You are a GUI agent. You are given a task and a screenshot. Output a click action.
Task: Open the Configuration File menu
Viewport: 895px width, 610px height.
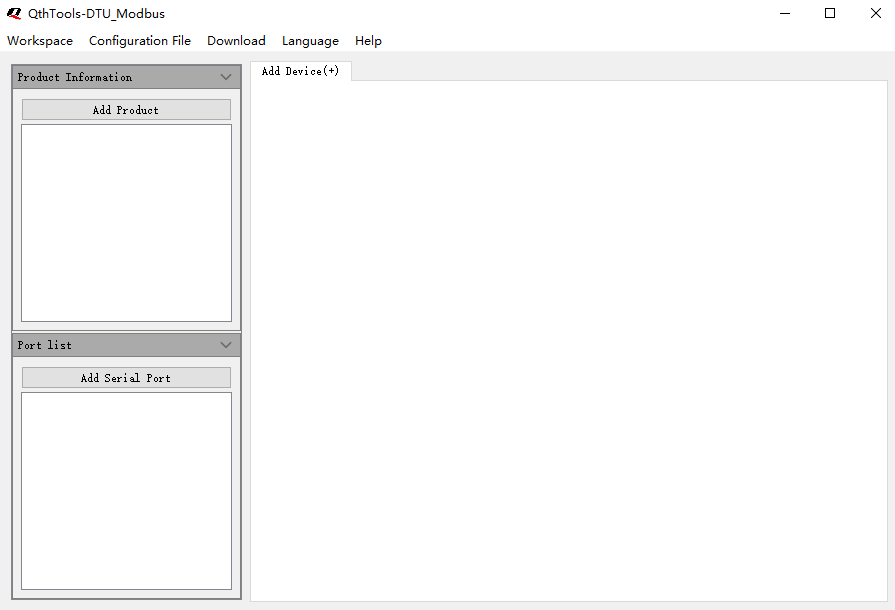tap(140, 41)
